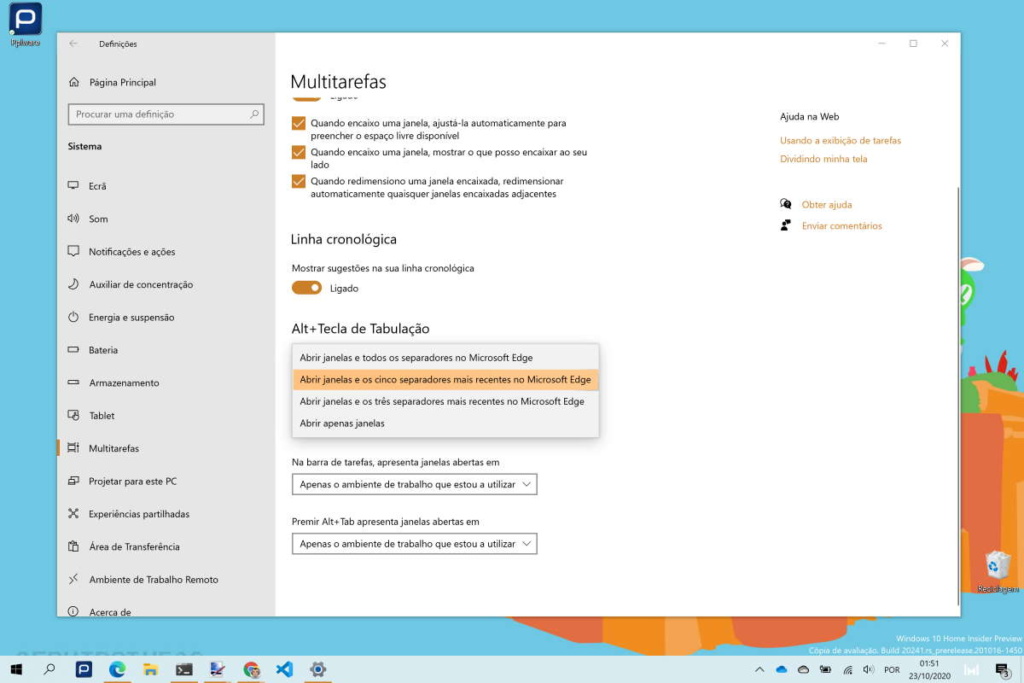Click the Obter ajuda headset icon

[787, 203]
